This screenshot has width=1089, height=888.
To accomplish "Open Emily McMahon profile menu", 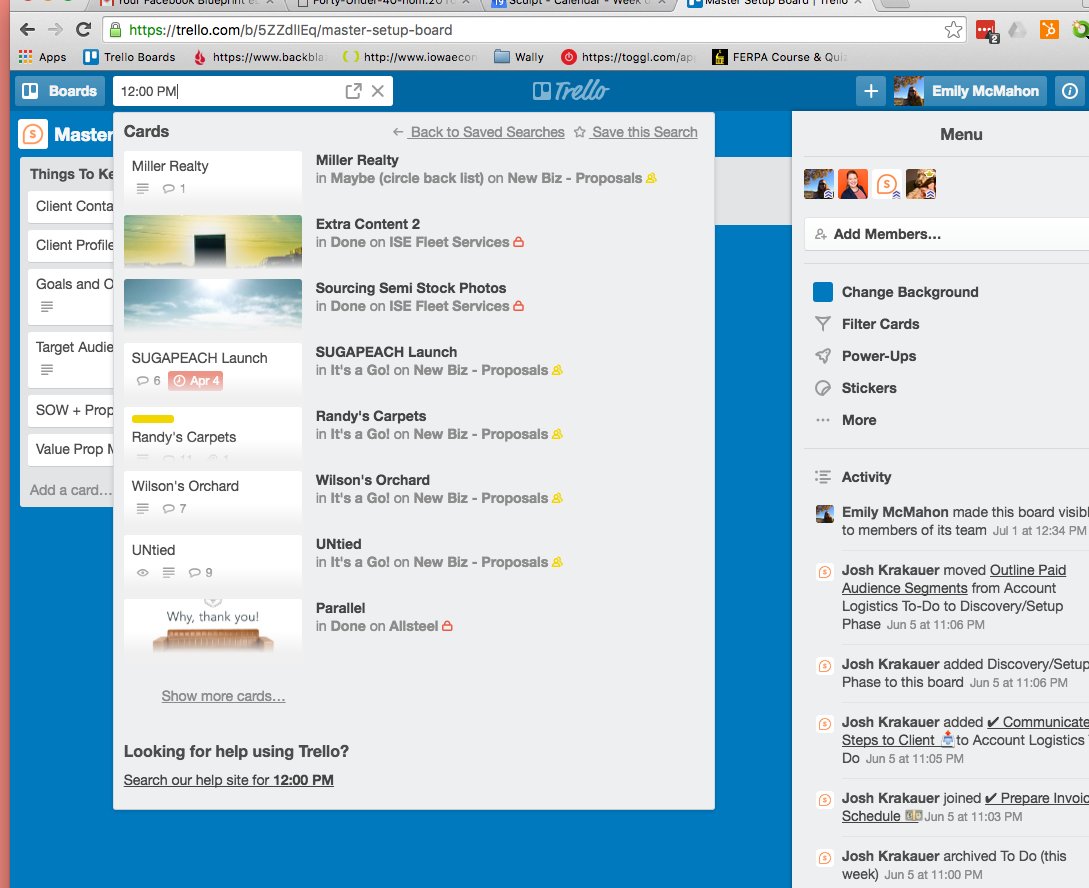I will 970,91.
